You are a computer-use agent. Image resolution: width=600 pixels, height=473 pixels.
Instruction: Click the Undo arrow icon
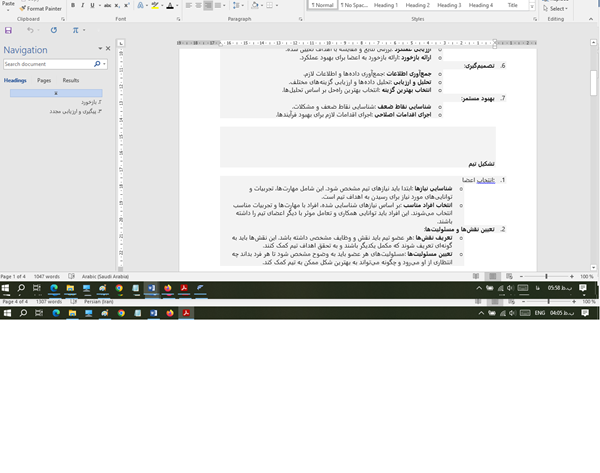pos(30,31)
